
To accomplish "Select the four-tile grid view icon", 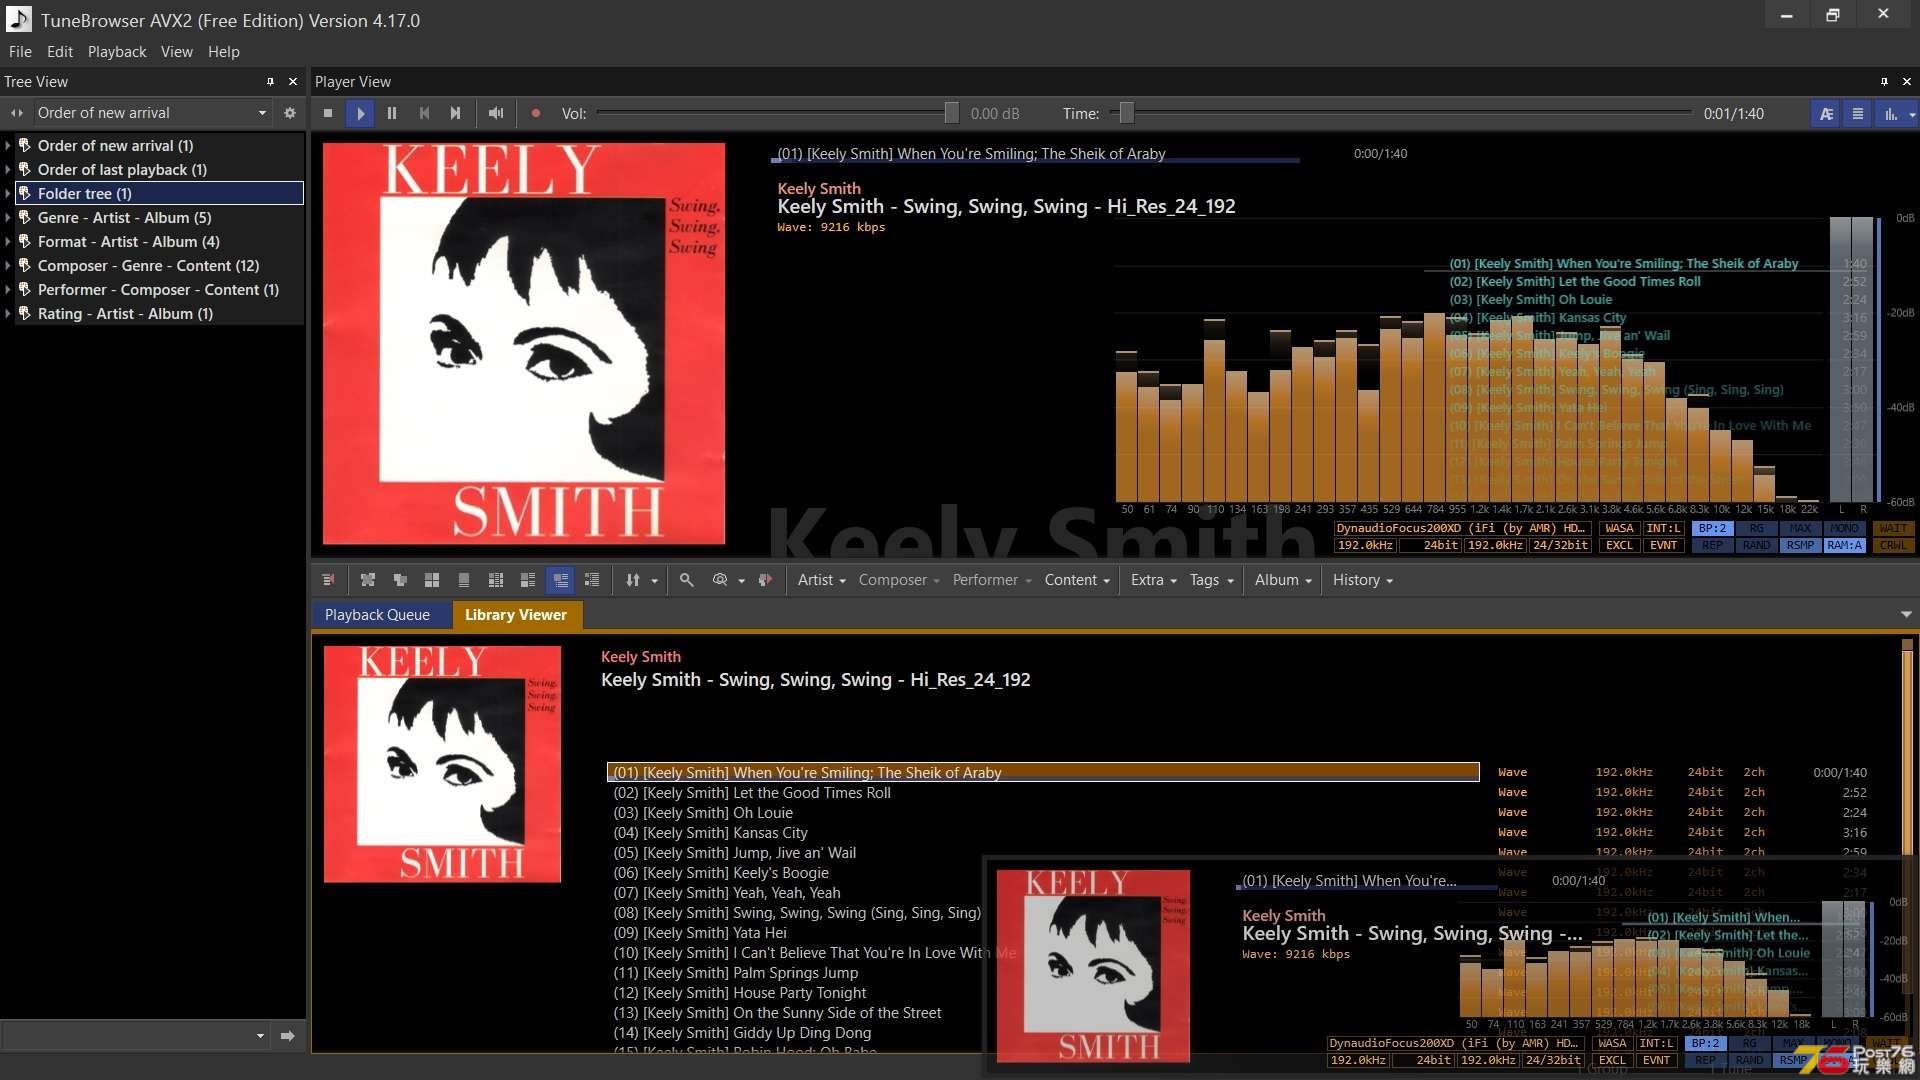I will pyautogui.click(x=432, y=580).
